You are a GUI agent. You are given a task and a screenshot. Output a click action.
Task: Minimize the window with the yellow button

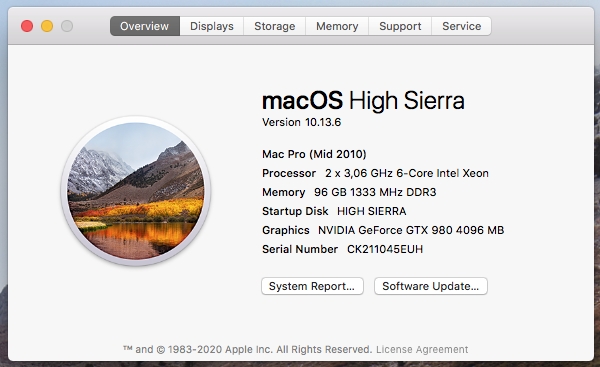tap(47, 26)
